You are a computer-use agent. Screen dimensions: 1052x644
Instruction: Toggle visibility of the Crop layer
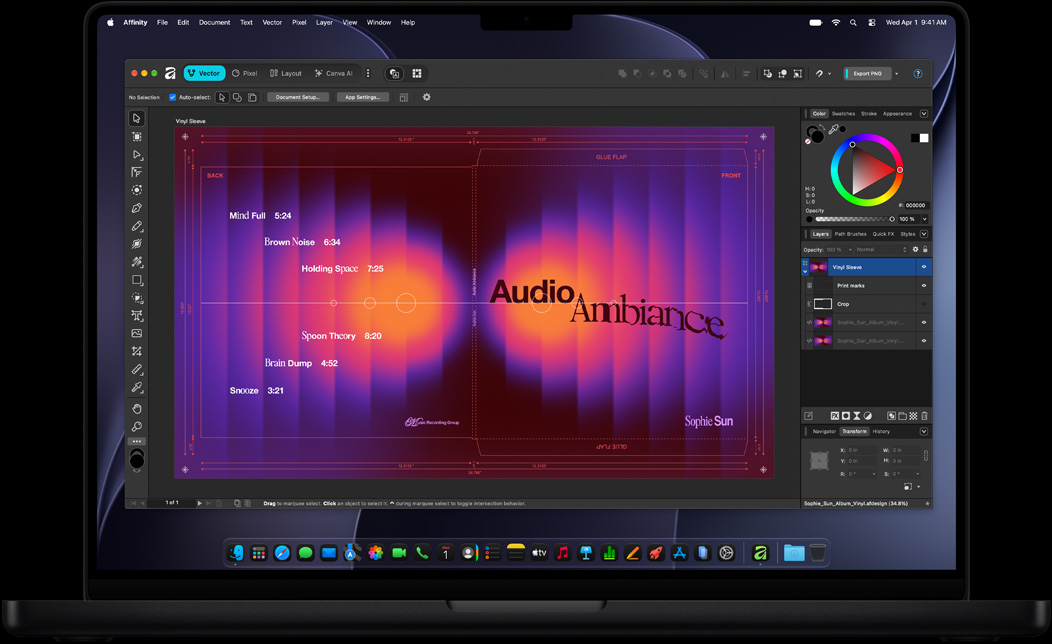coord(924,304)
